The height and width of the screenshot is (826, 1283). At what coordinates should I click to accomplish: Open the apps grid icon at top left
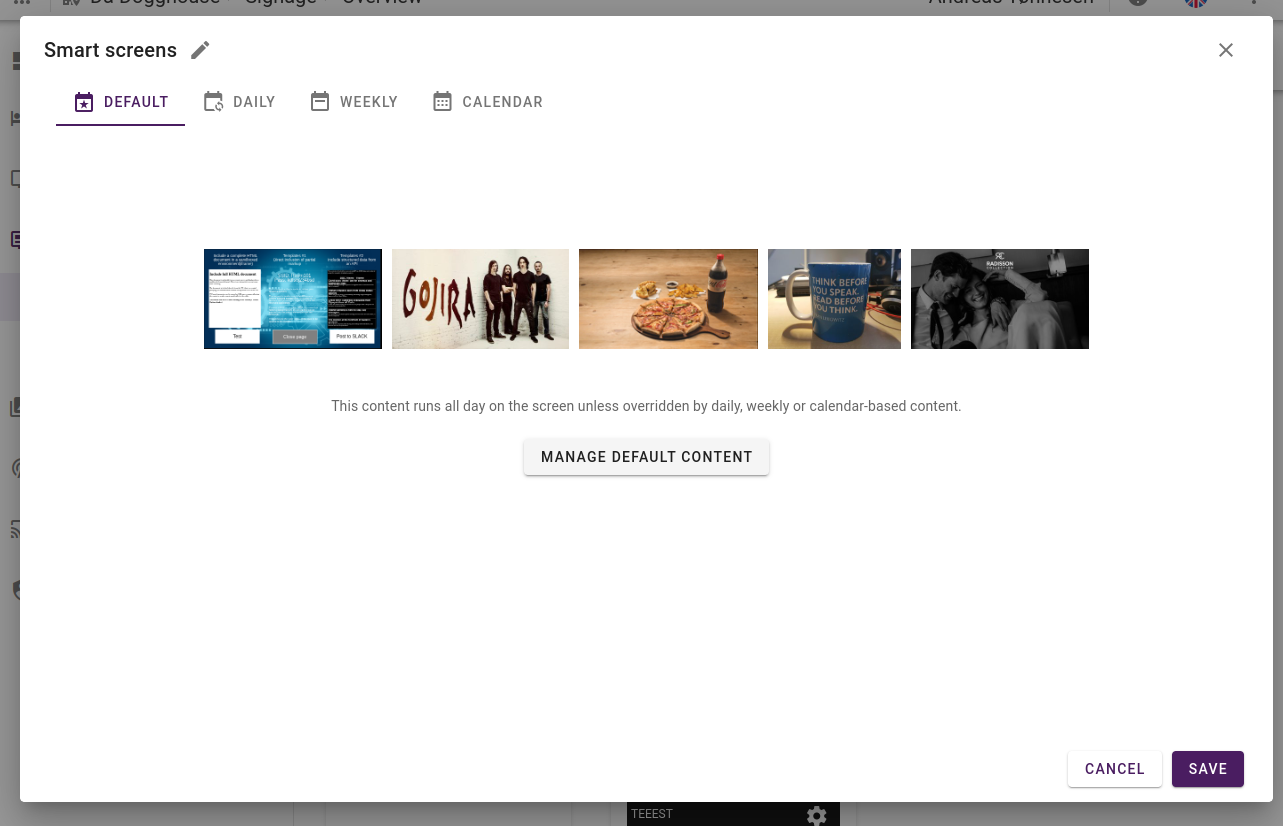(22, 4)
